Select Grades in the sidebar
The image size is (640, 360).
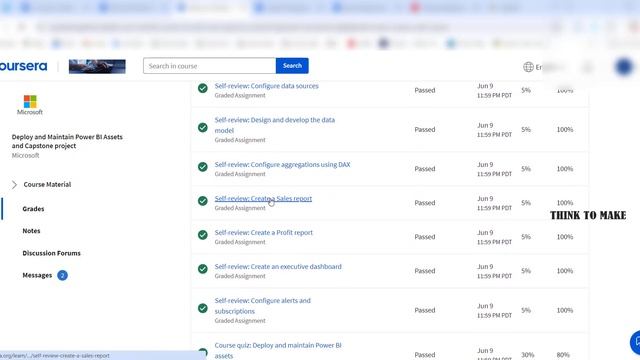click(33, 209)
